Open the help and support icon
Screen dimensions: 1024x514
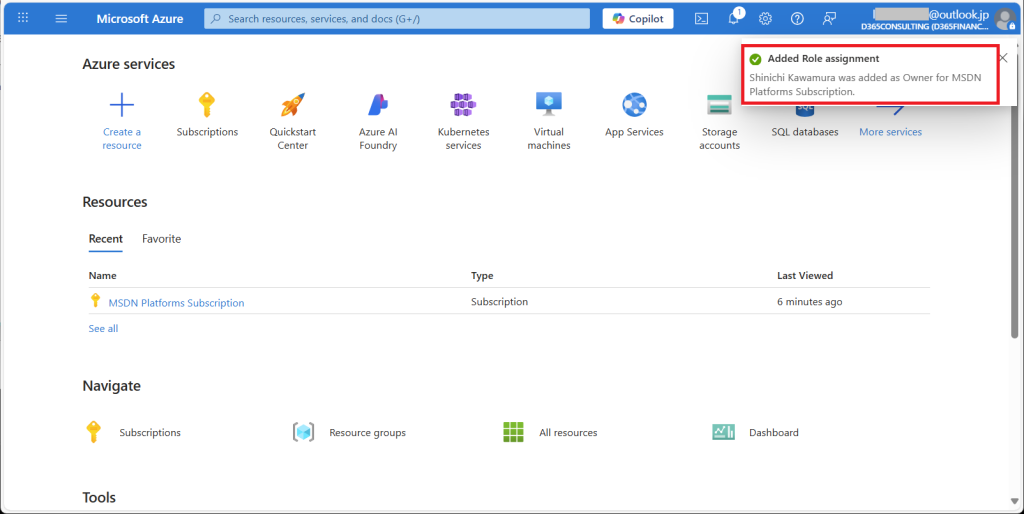(797, 19)
